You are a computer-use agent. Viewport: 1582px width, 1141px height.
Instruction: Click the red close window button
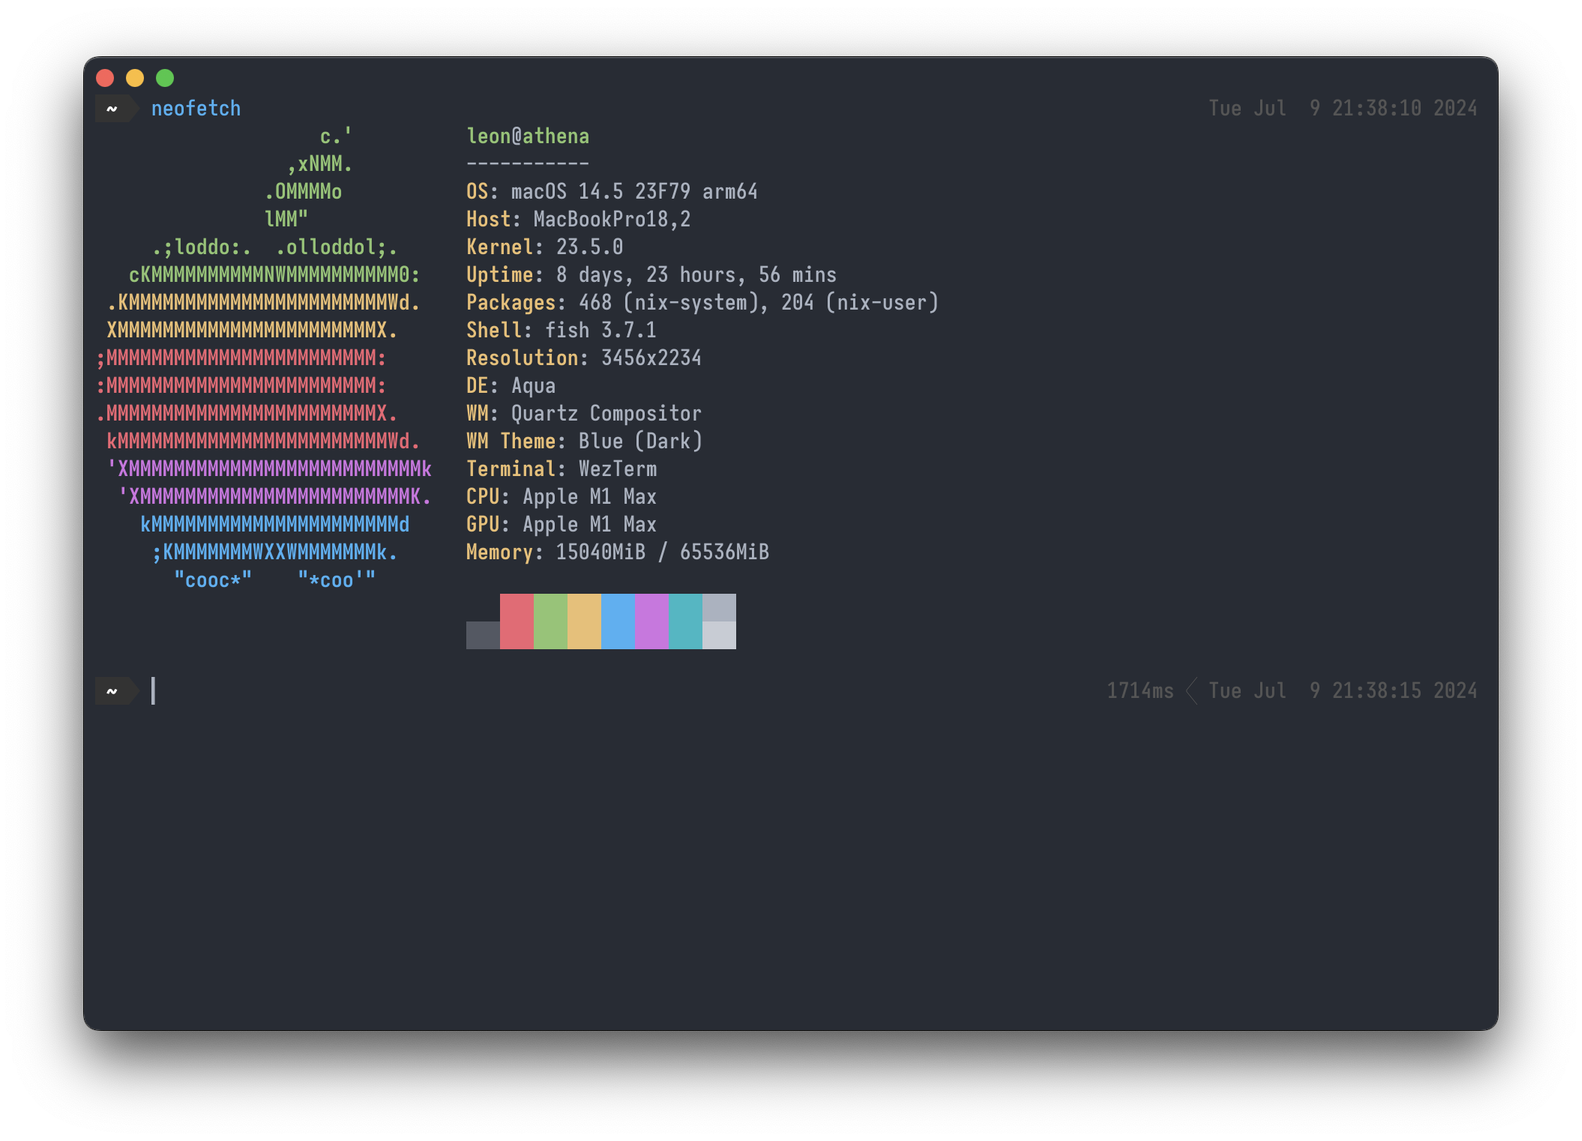[x=105, y=78]
